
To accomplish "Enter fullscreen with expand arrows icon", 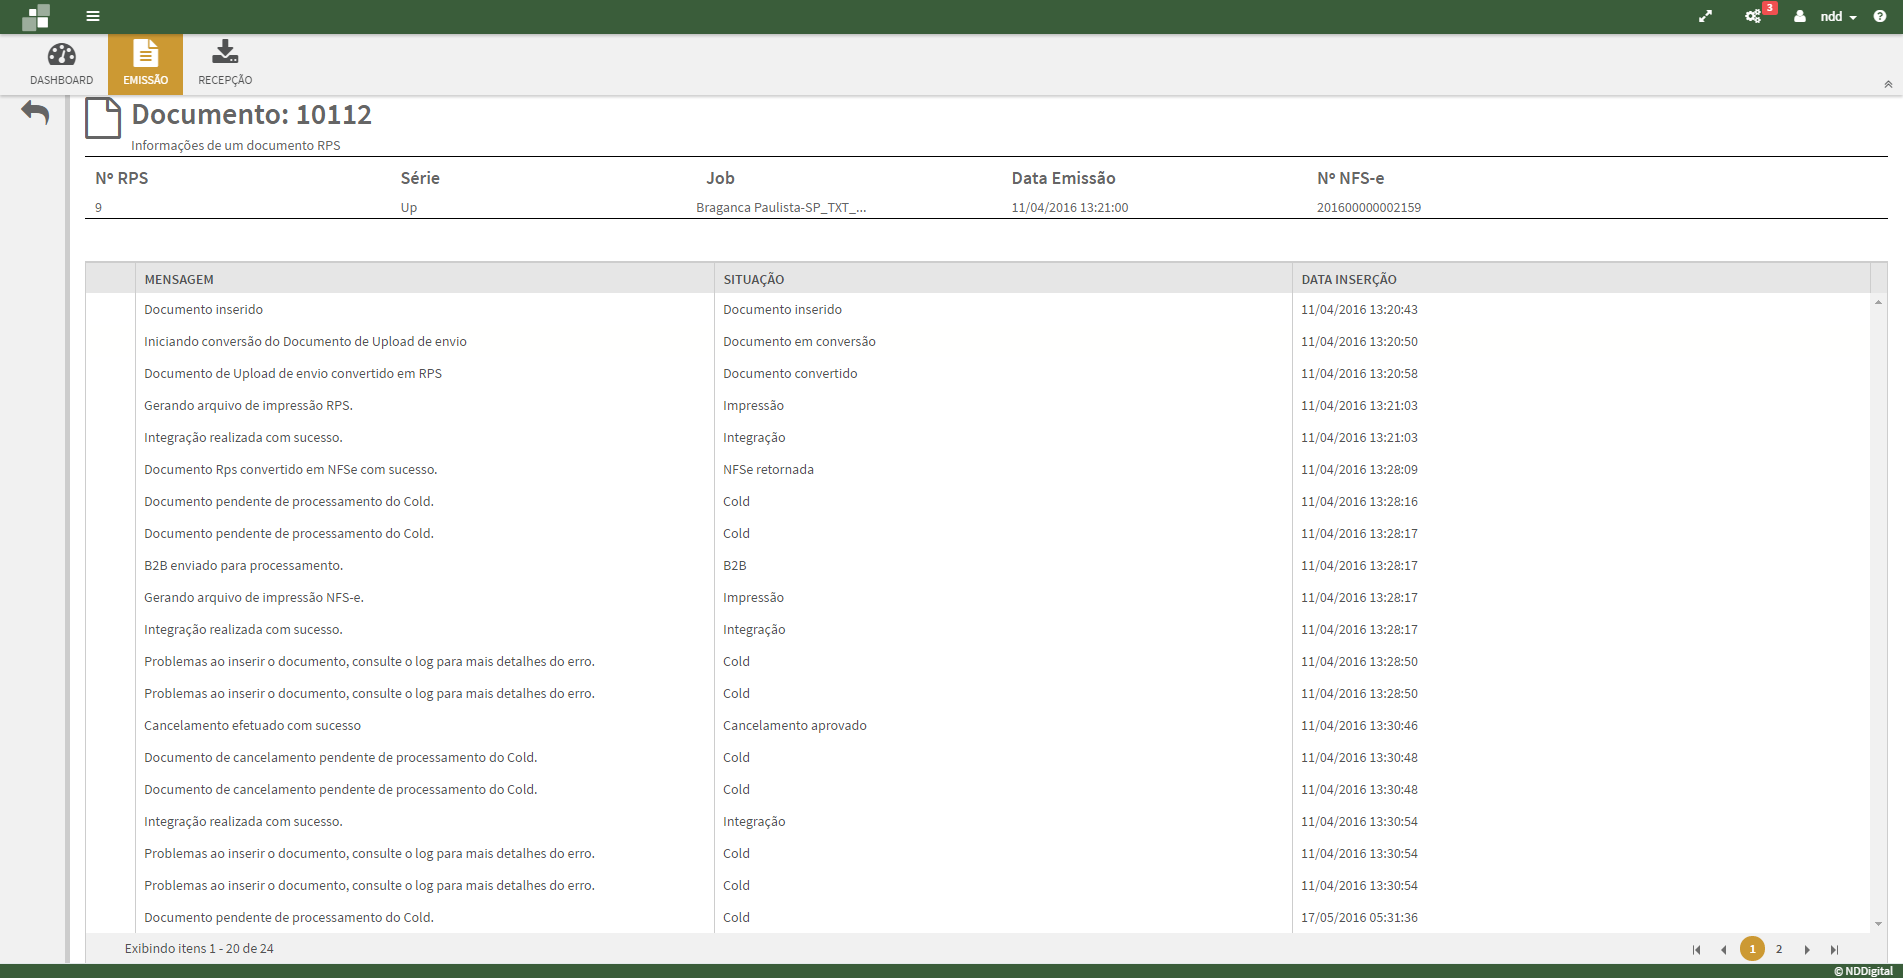I will tap(1705, 16).
